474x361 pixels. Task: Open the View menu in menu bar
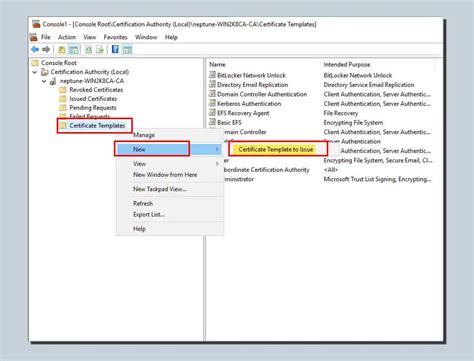(x=90, y=37)
